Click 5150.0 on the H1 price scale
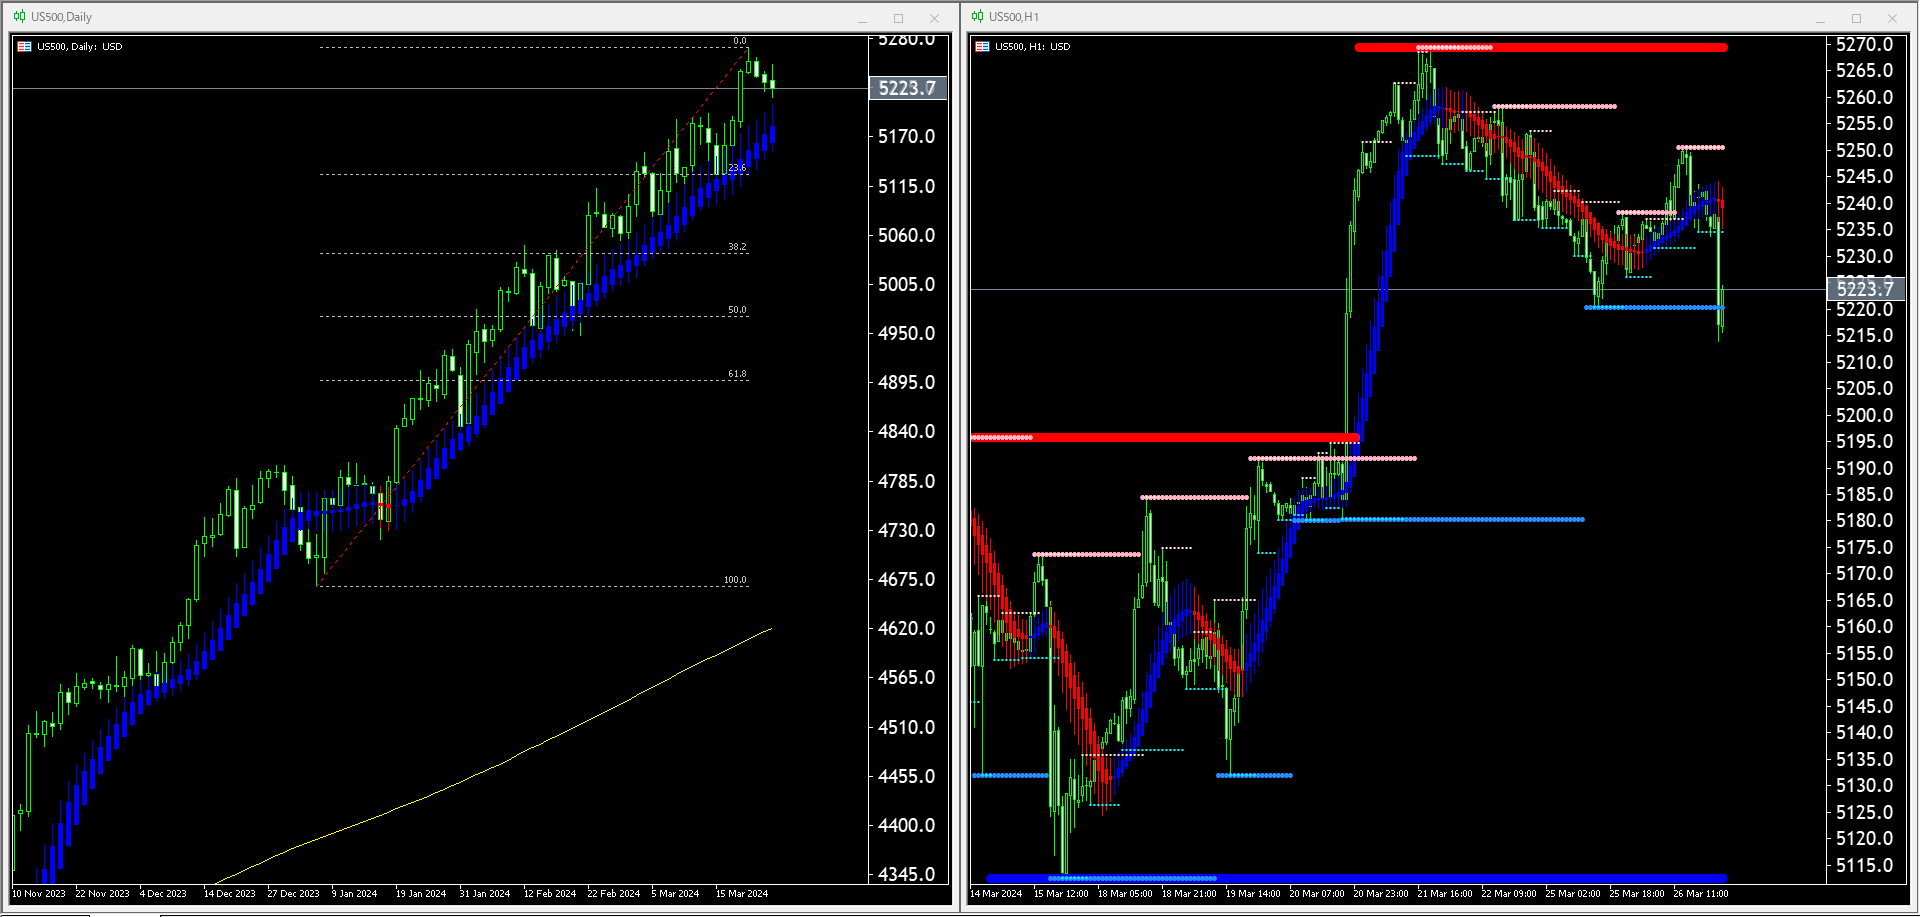This screenshot has height=917, width=1920. pos(1865,679)
